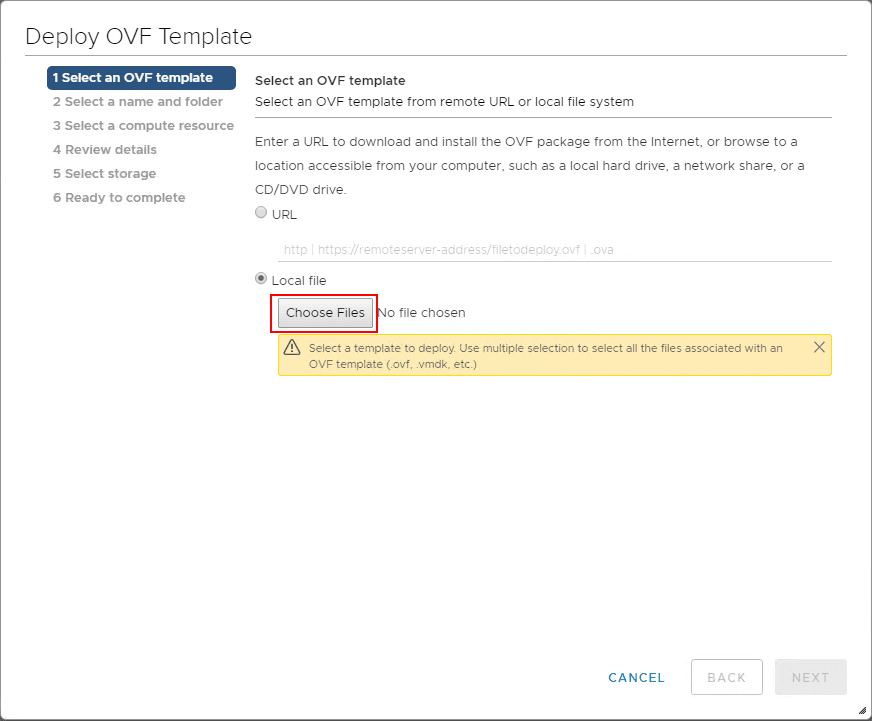Switch to step 5 Select storage
The image size is (872, 721).
point(105,174)
